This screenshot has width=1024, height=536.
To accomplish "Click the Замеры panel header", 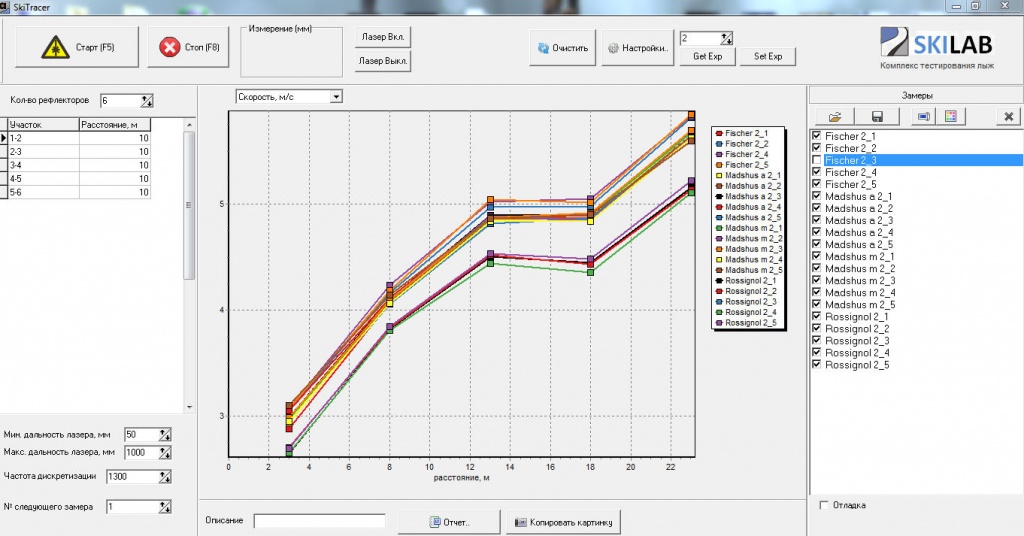I will (x=916, y=95).
